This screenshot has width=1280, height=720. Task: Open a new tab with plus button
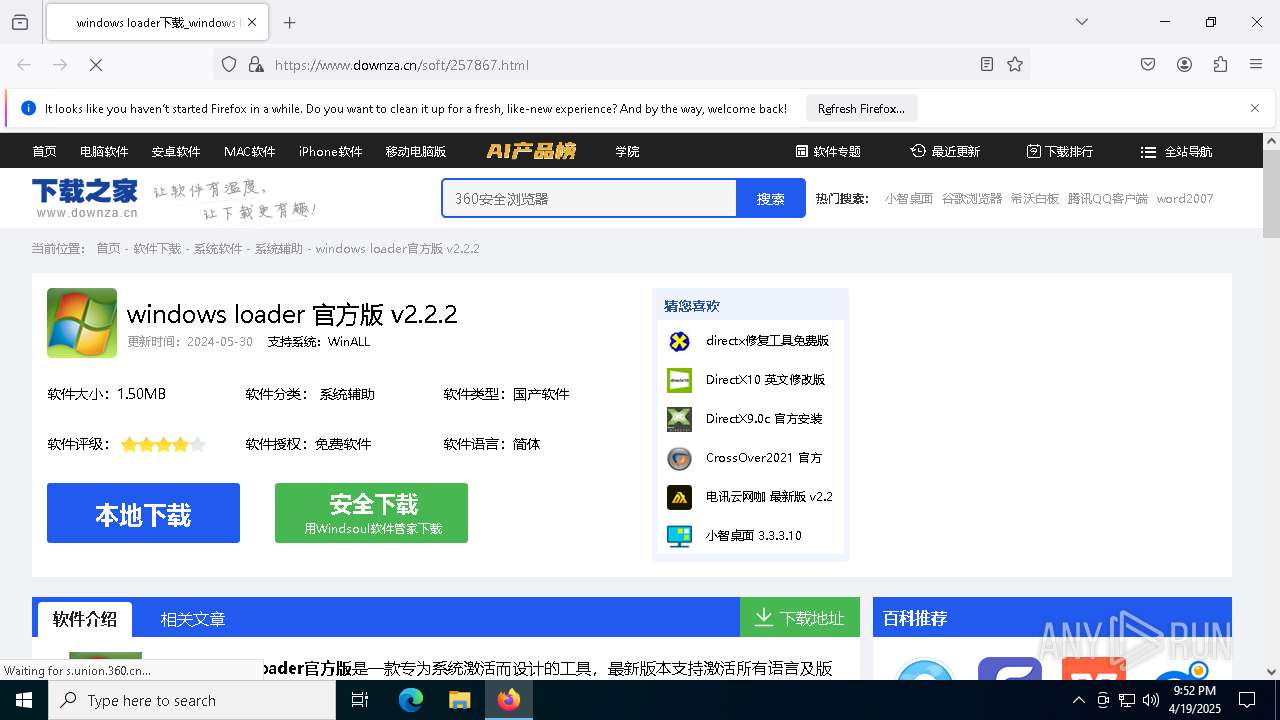coord(290,22)
